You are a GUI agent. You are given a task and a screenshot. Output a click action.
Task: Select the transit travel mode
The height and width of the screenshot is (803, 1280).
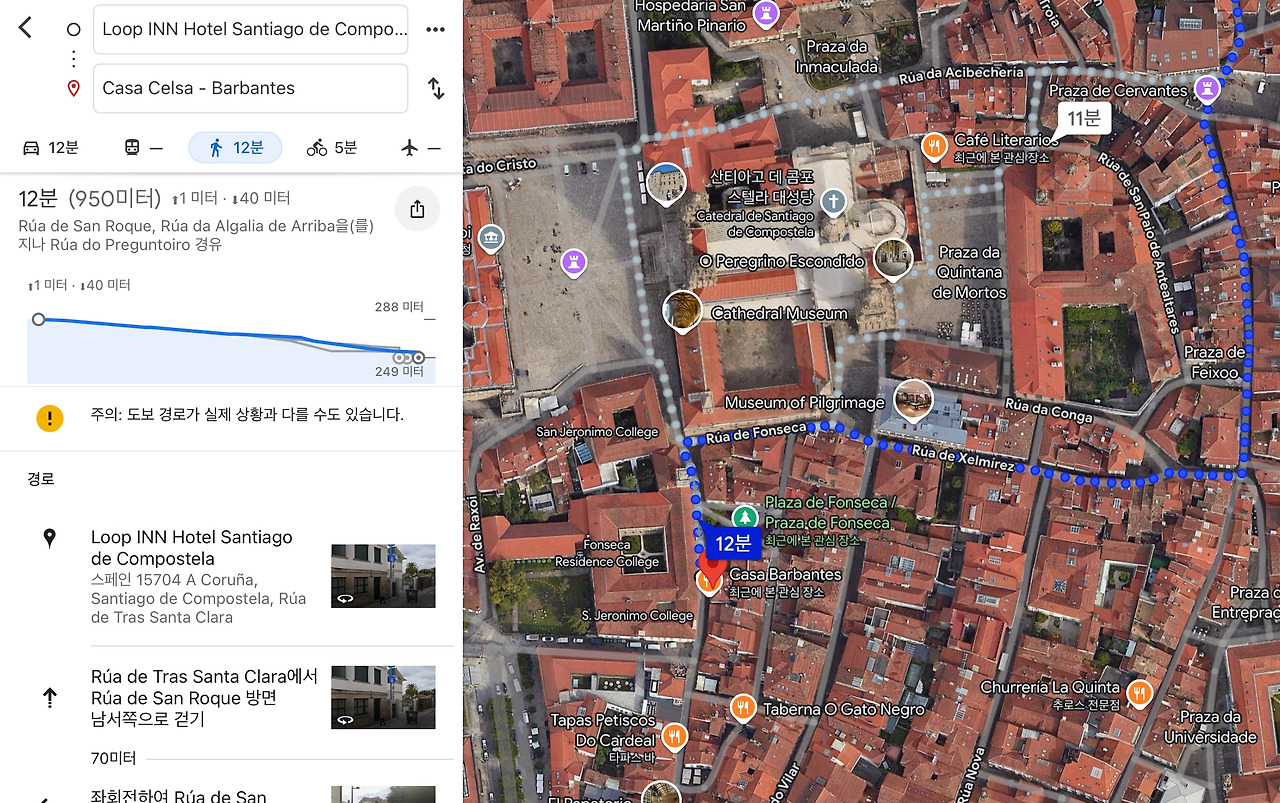[x=143, y=148]
